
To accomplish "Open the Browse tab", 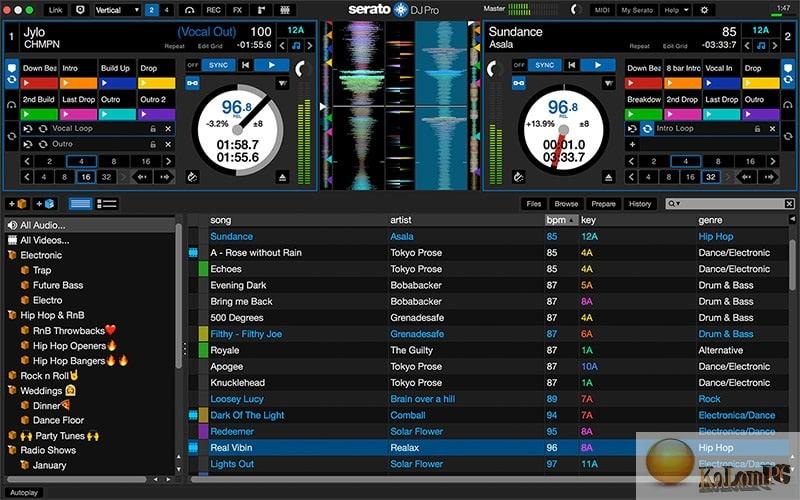I will coord(566,204).
